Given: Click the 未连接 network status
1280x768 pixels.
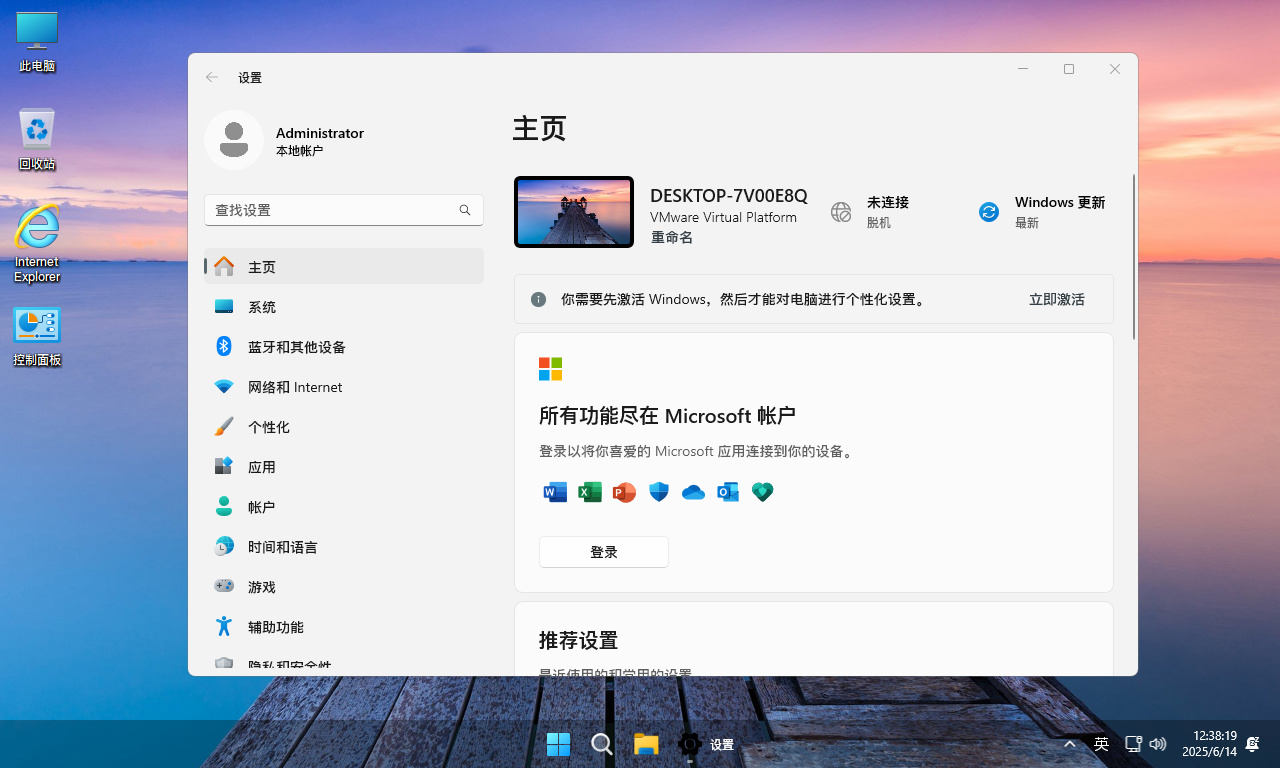Looking at the screenshot, I should [888, 202].
